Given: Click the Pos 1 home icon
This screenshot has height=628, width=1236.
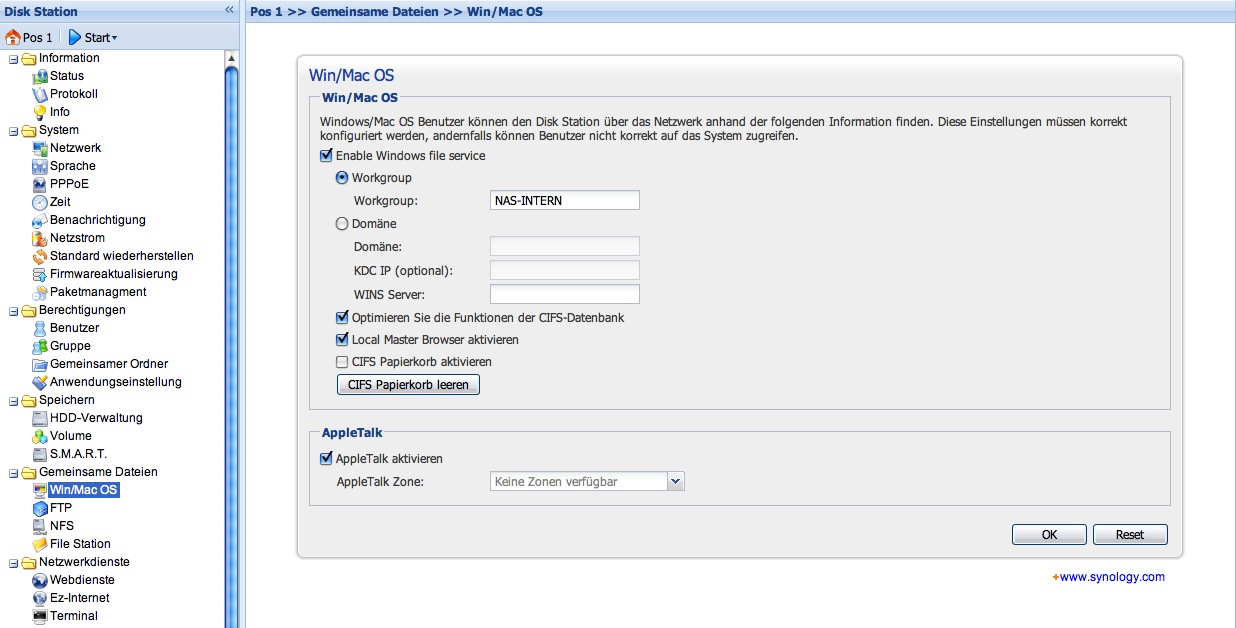Looking at the screenshot, I should (x=13, y=37).
